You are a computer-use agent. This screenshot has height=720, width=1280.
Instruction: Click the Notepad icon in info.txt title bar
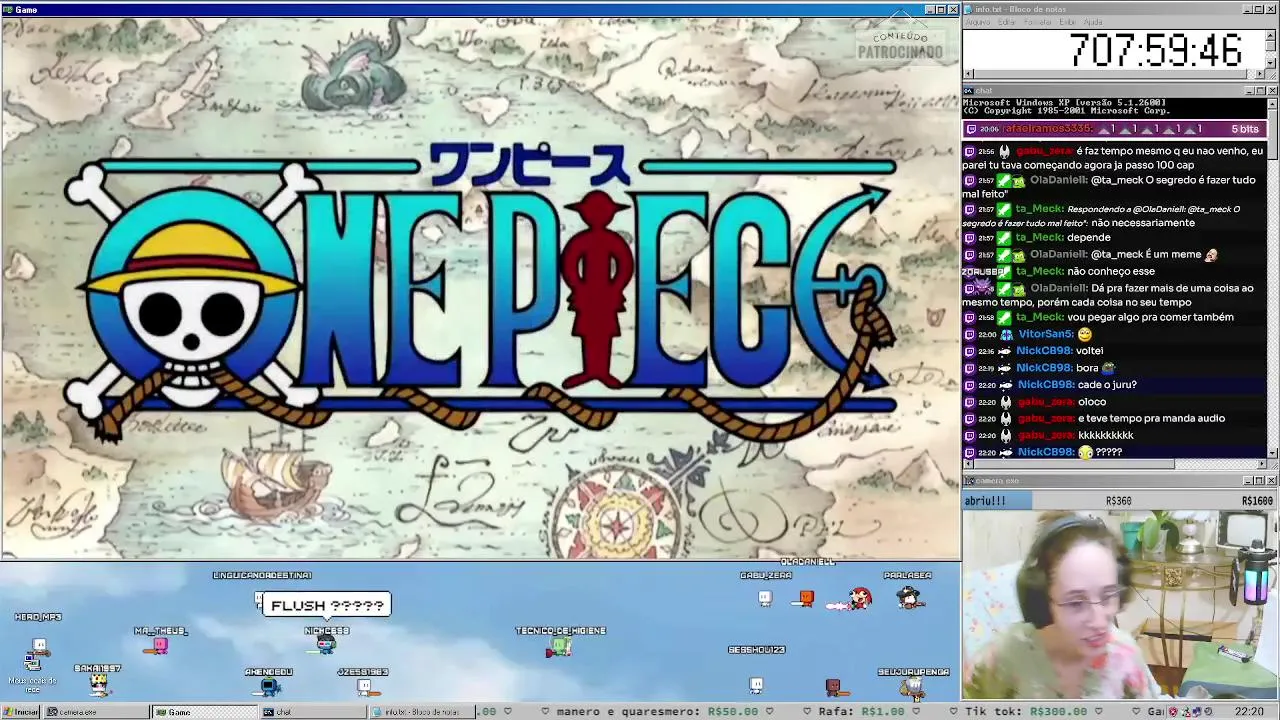(968, 9)
